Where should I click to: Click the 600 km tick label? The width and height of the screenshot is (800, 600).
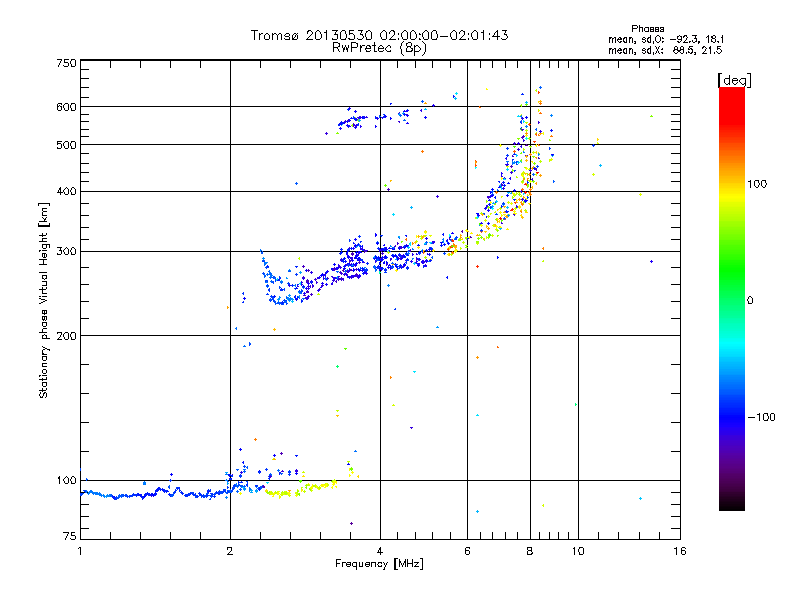(66, 107)
